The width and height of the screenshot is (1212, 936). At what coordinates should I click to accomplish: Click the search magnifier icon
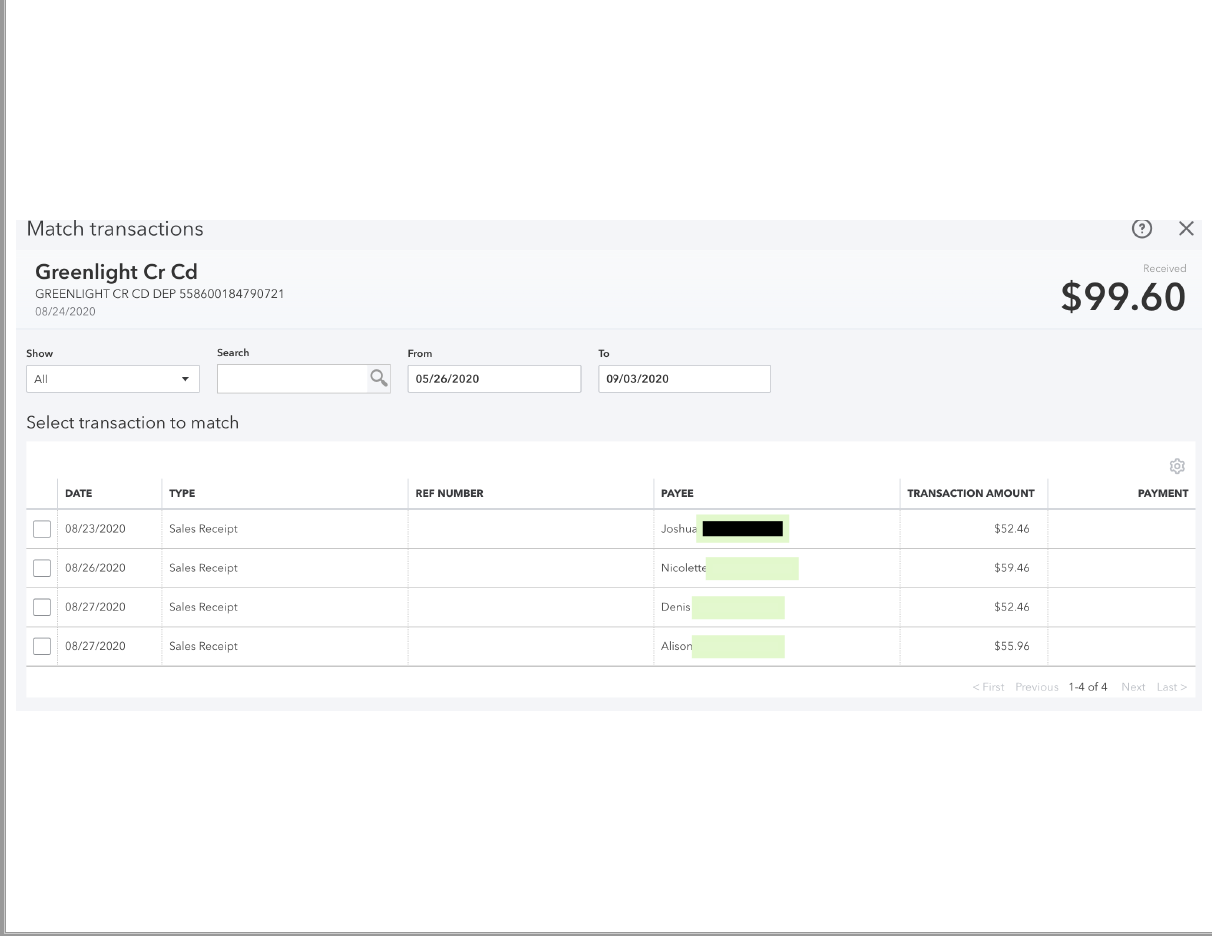click(379, 378)
